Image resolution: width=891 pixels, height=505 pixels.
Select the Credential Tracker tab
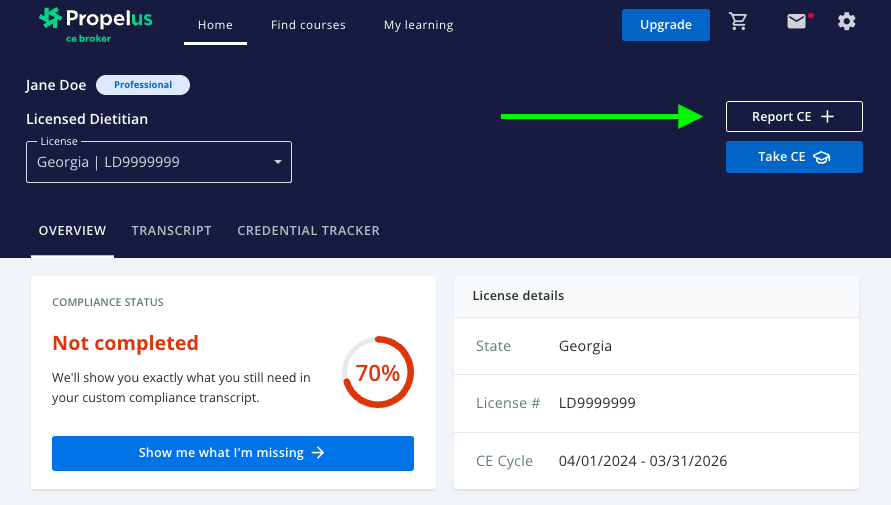pyautogui.click(x=308, y=231)
